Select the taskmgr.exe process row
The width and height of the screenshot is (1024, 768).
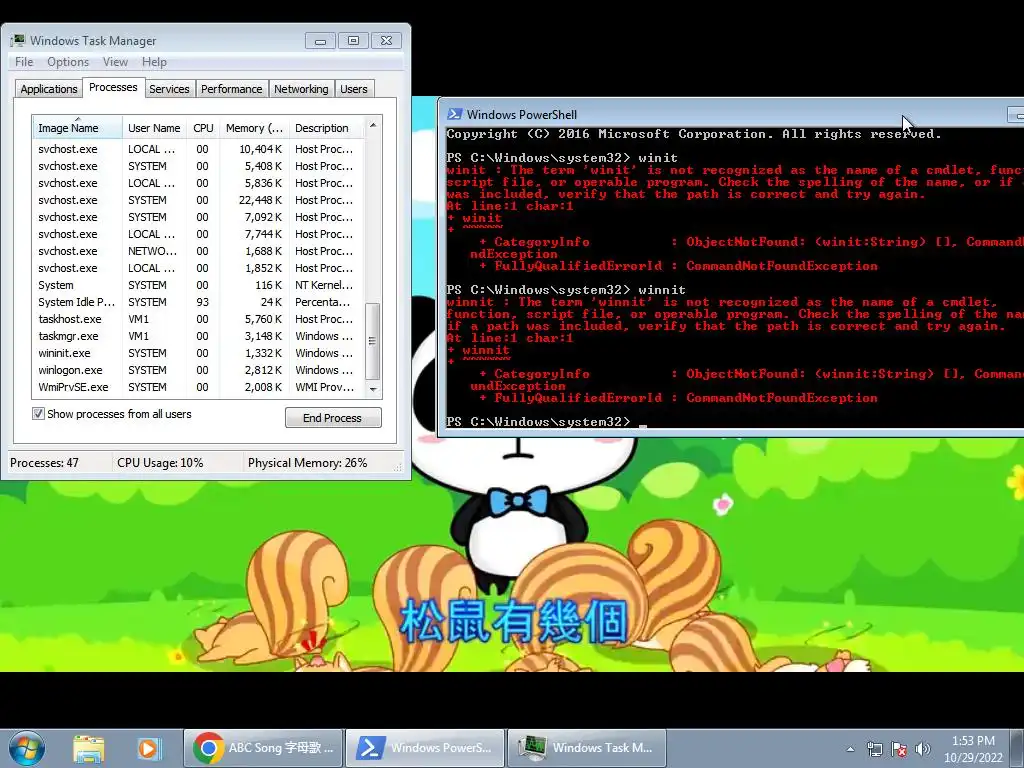(x=199, y=336)
